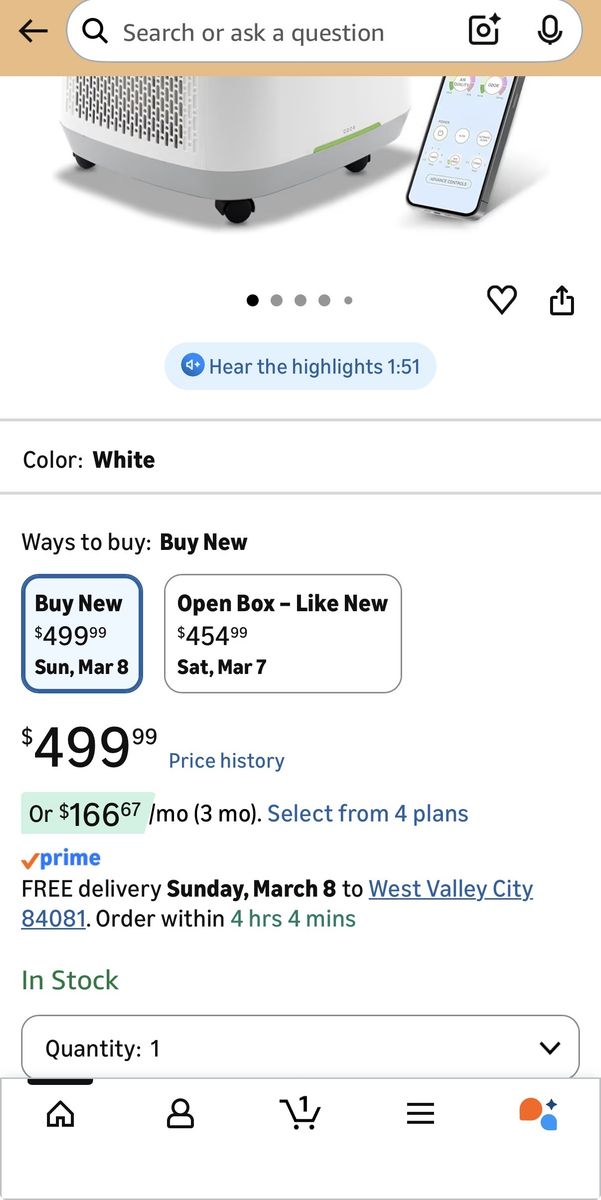
Task: Tap the back arrow icon
Action: point(33,32)
